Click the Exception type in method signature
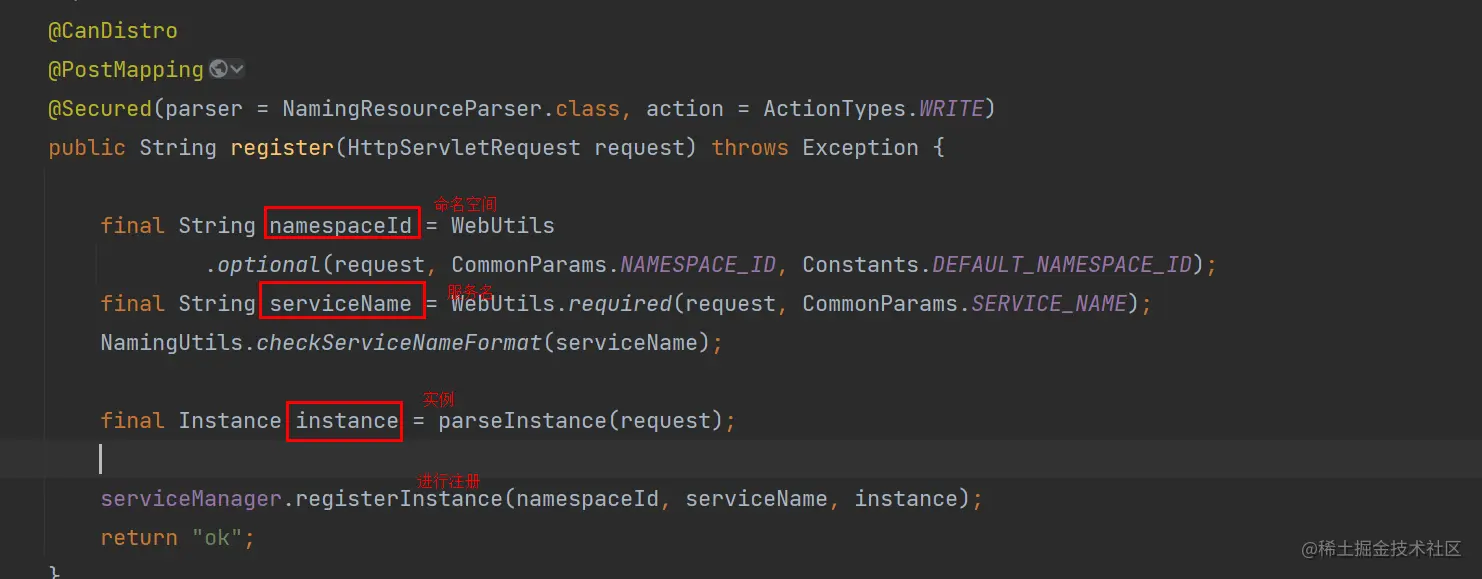 [x=861, y=148]
